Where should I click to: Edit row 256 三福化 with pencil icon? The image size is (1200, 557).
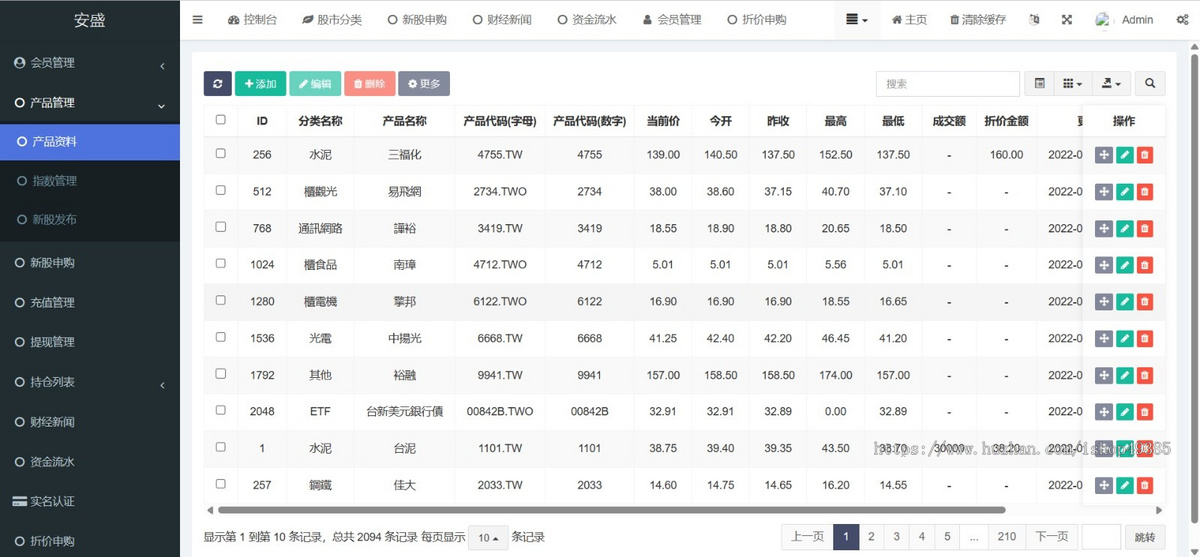(1124, 154)
